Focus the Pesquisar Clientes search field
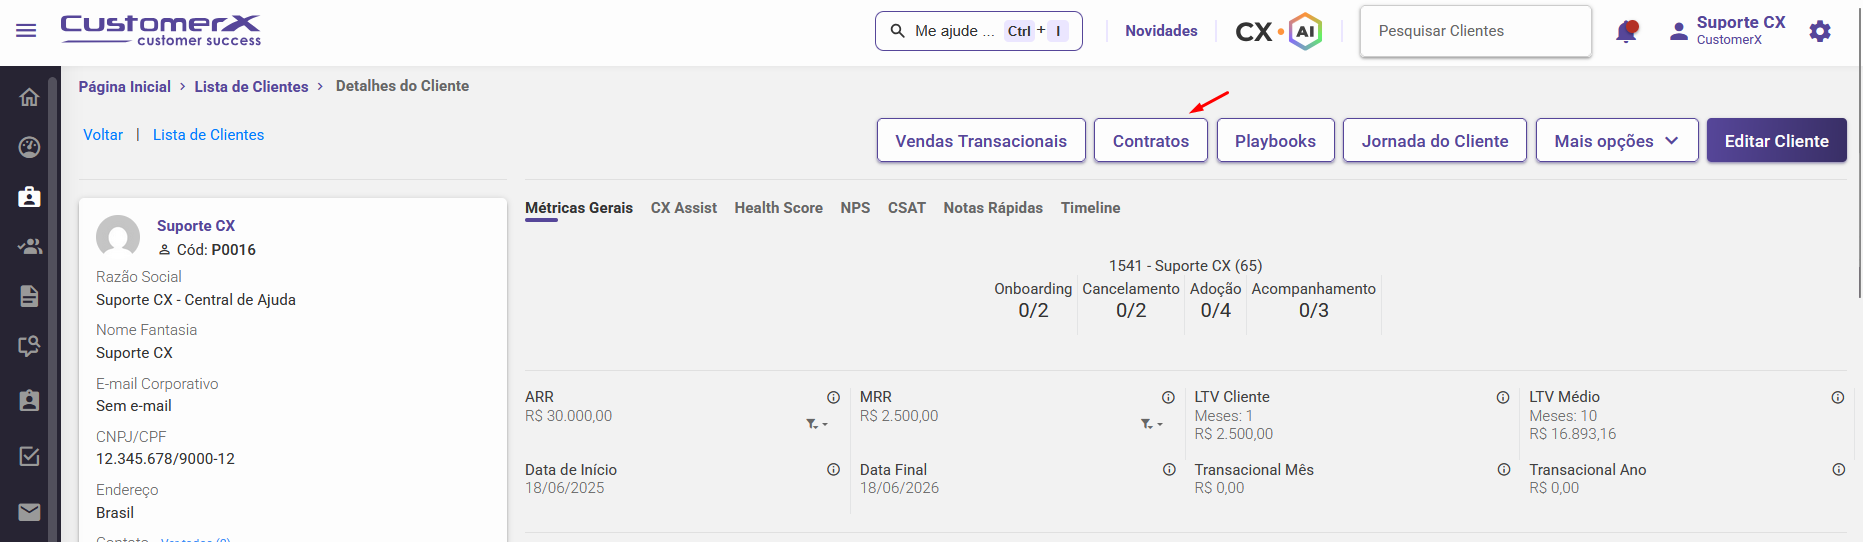This screenshot has height=542, width=1863. click(x=1475, y=31)
